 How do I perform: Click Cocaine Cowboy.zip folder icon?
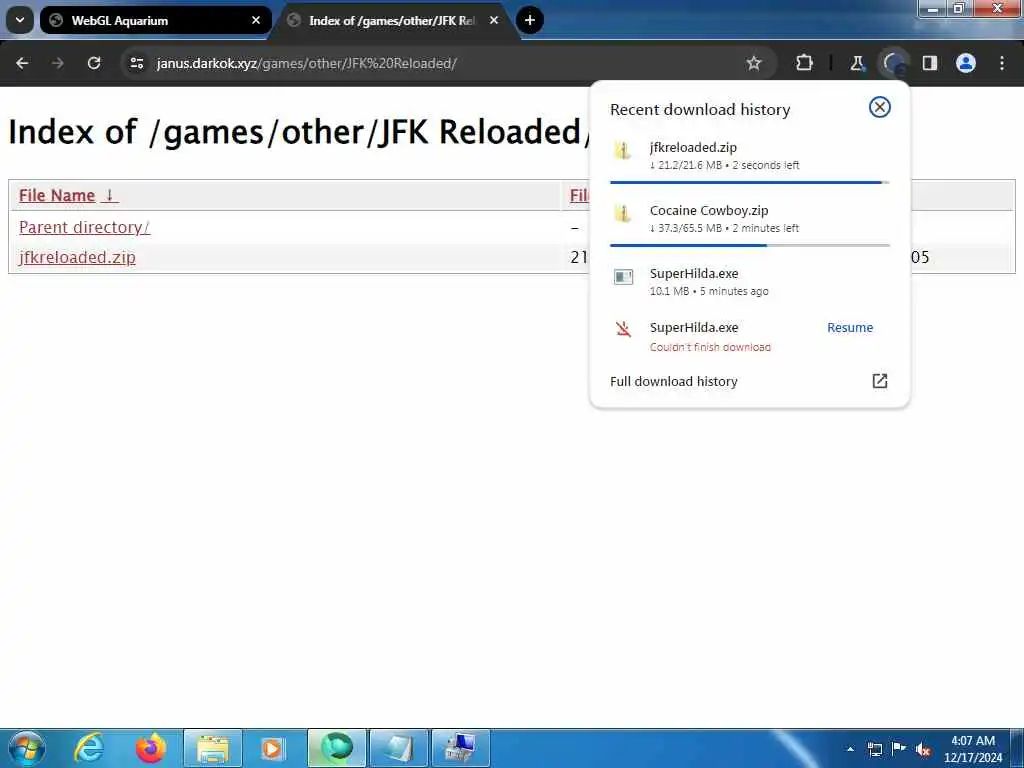pos(622,214)
